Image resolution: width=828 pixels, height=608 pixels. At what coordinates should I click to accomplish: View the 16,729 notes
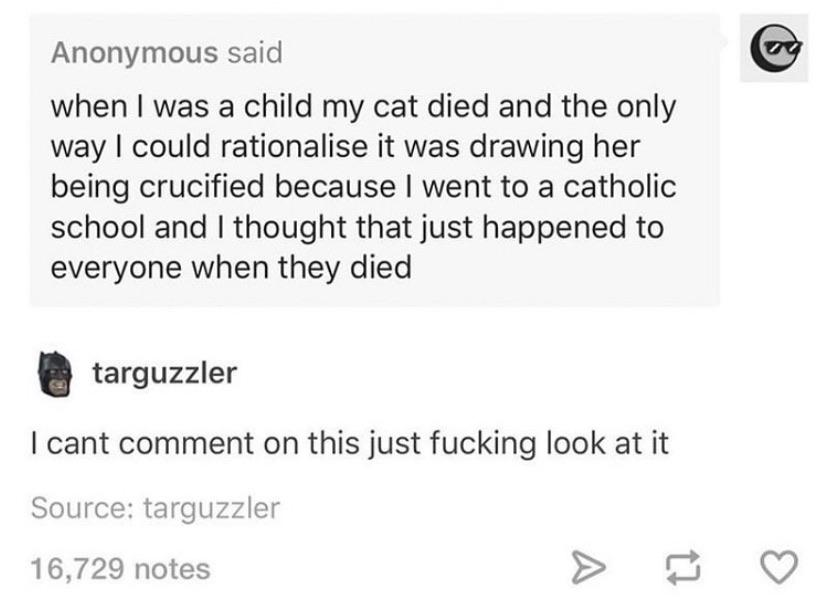click(120, 569)
